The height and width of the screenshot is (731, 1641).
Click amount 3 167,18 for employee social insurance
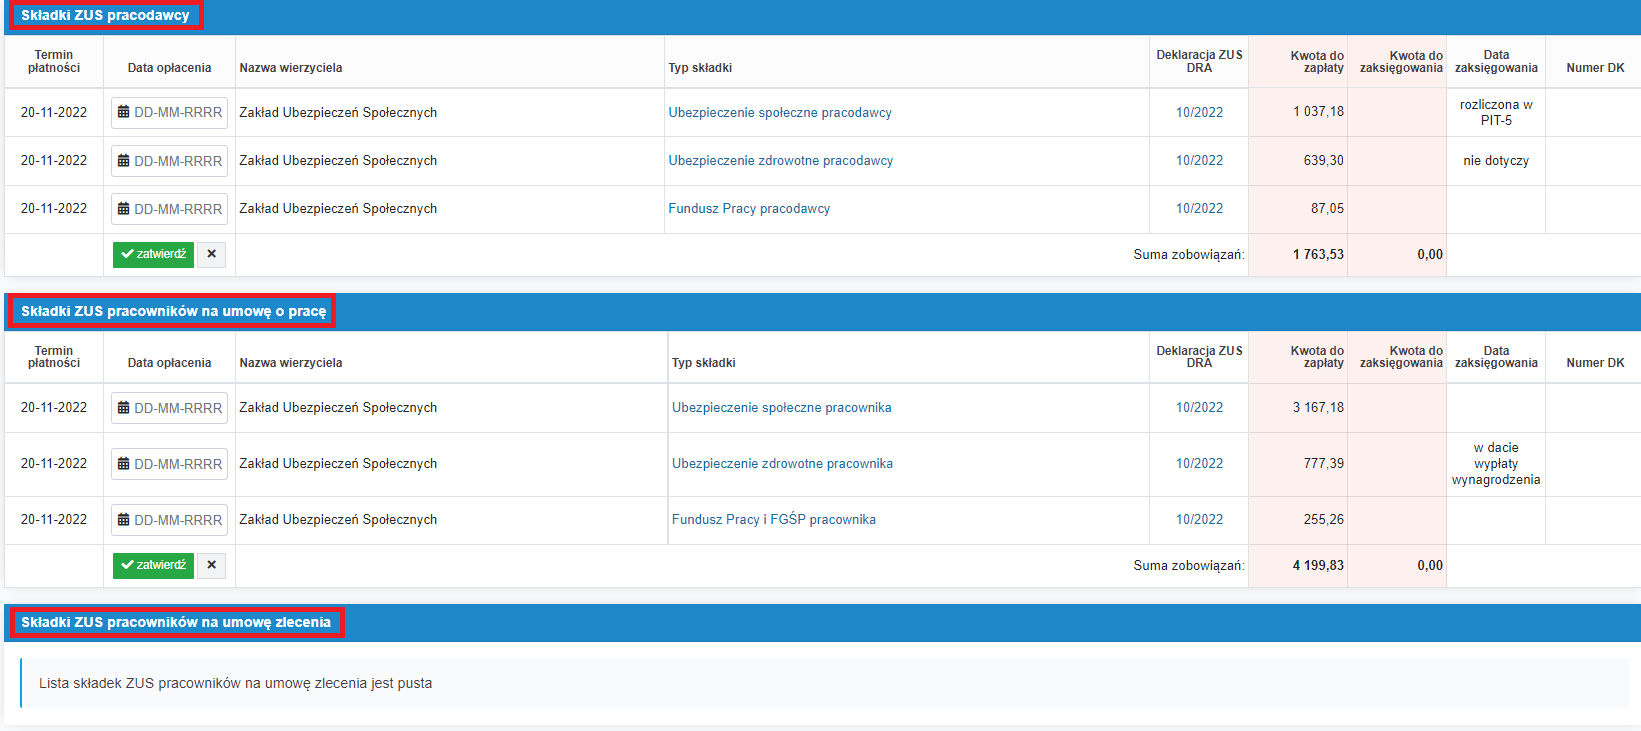(x=1318, y=408)
